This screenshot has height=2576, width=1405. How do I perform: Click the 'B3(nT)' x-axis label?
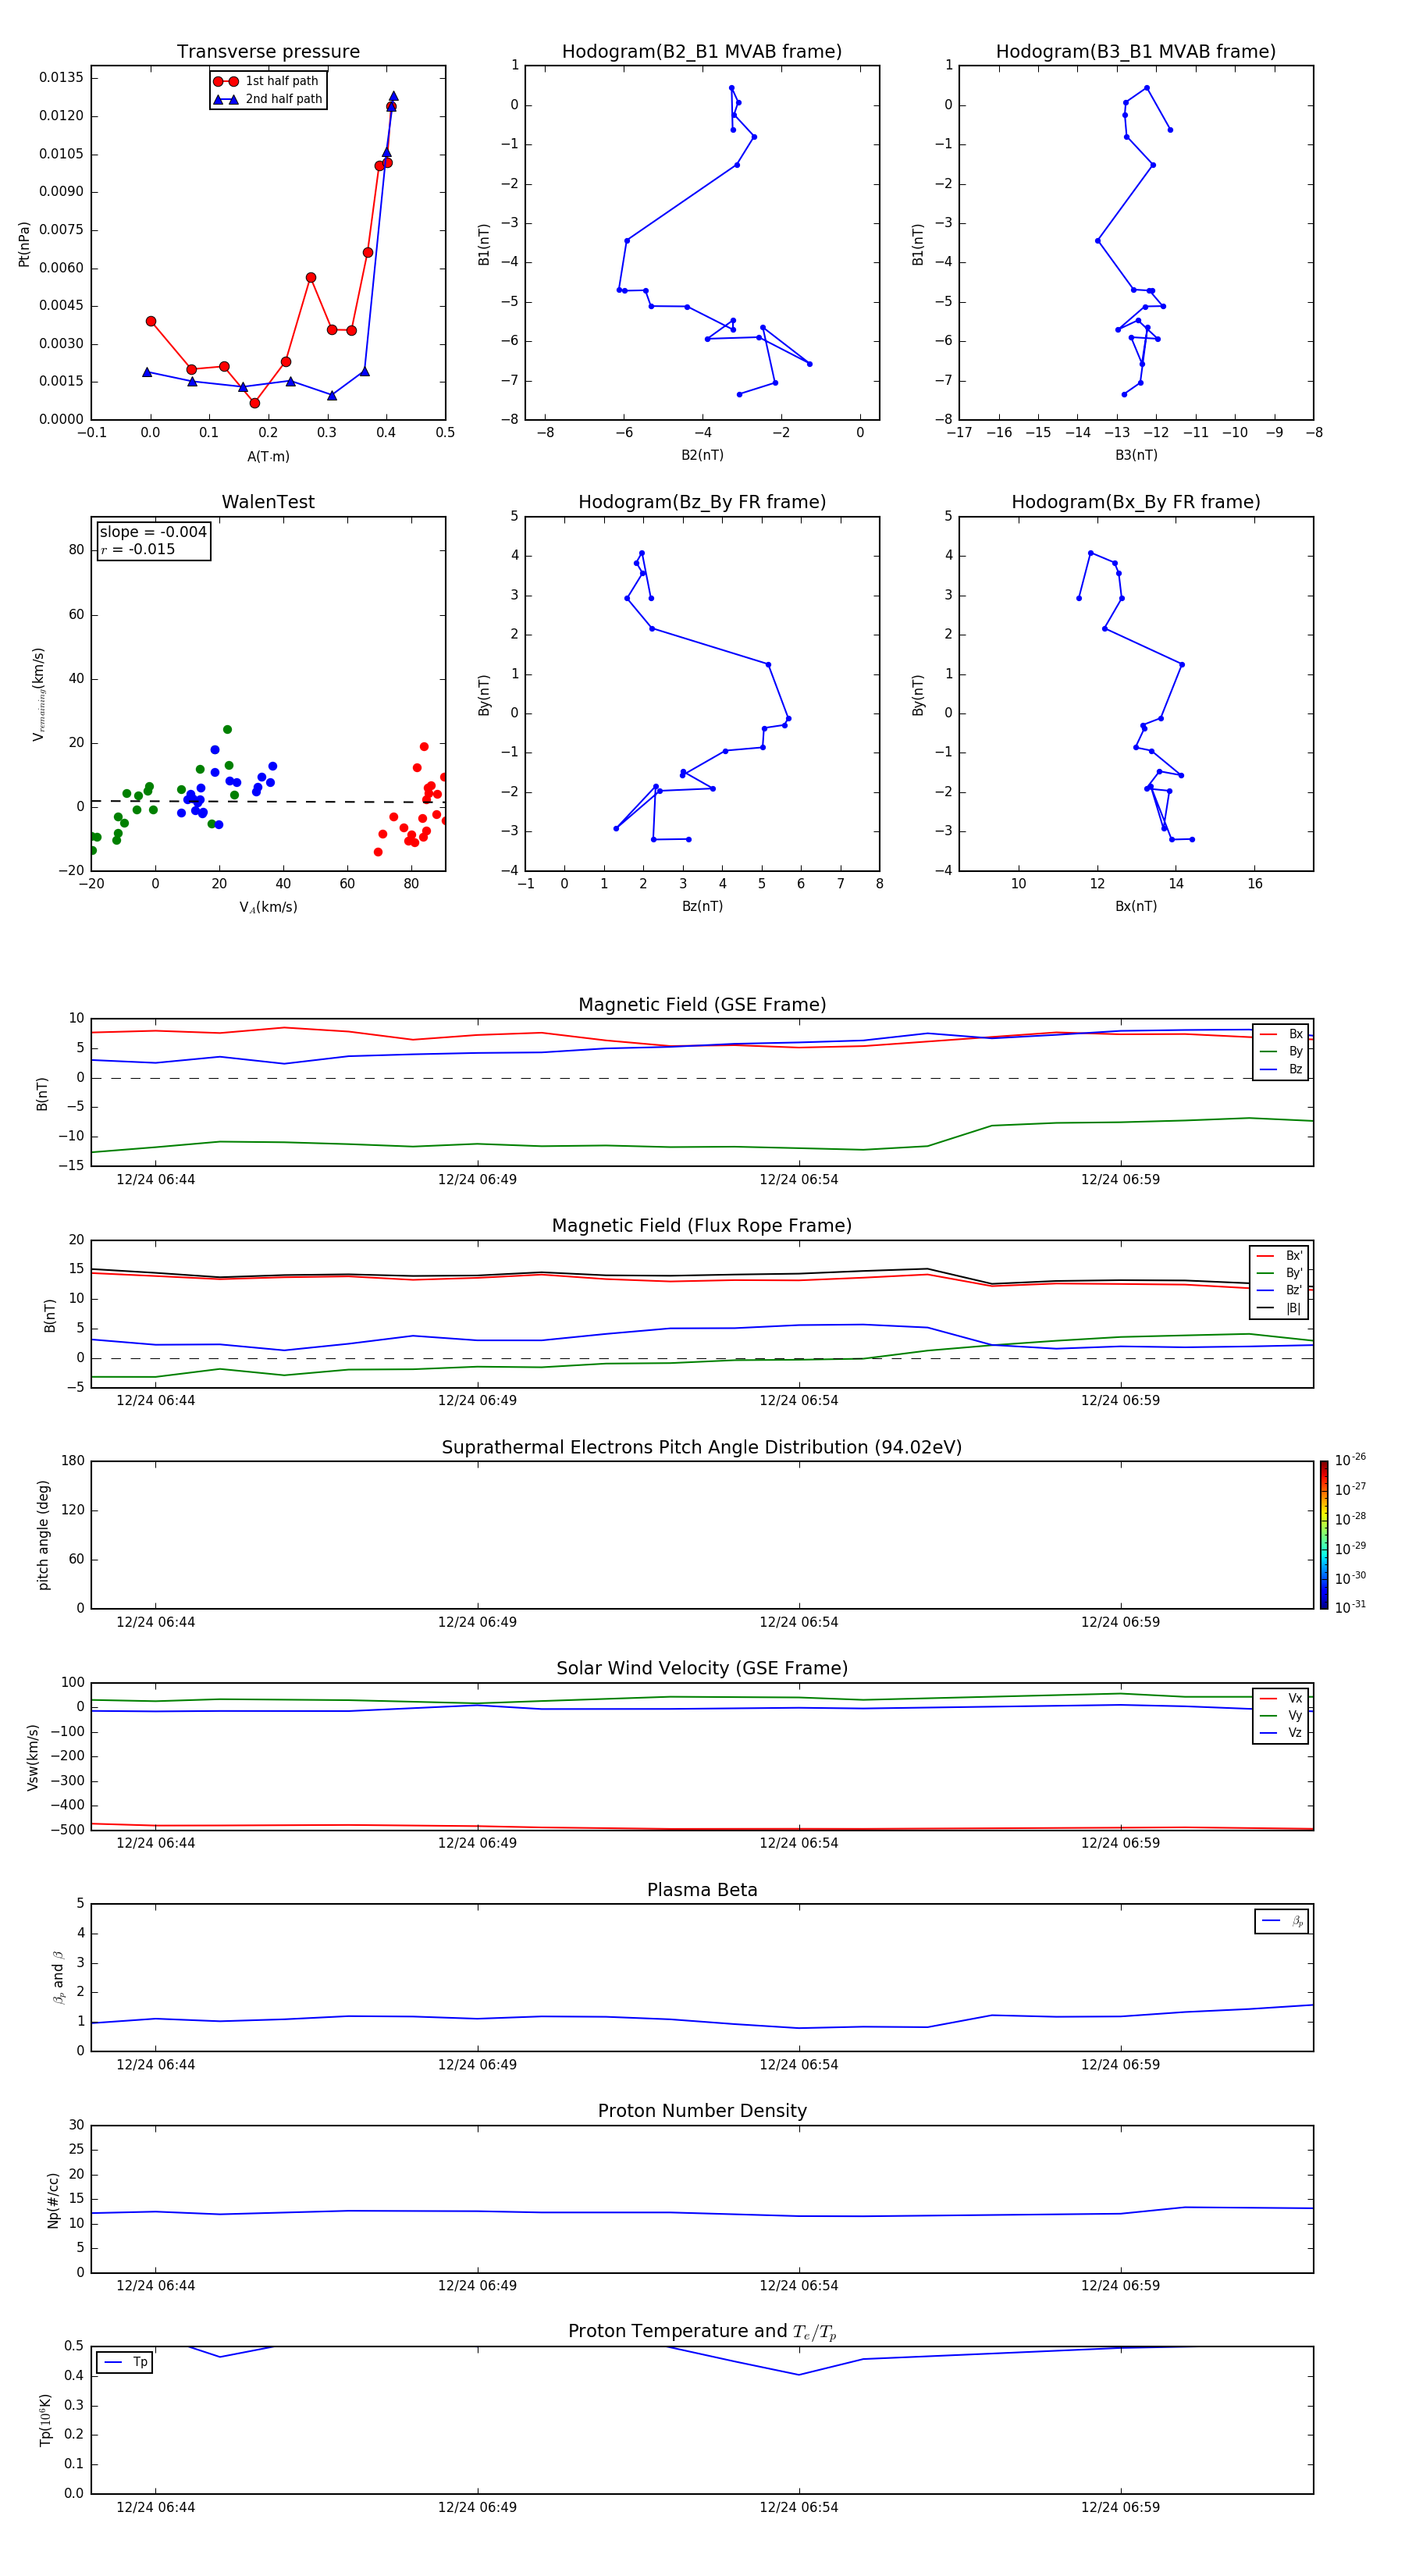click(x=1136, y=455)
